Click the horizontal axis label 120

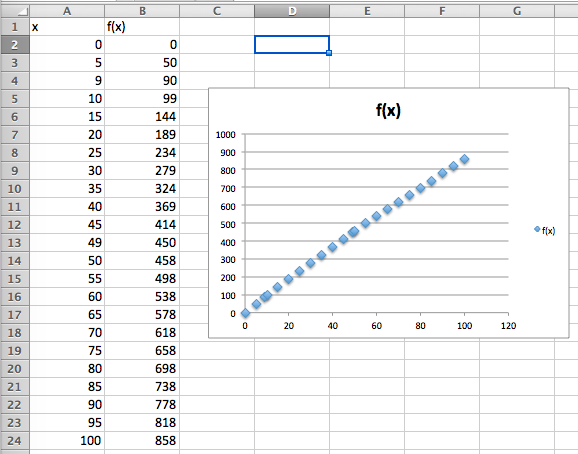(x=508, y=326)
